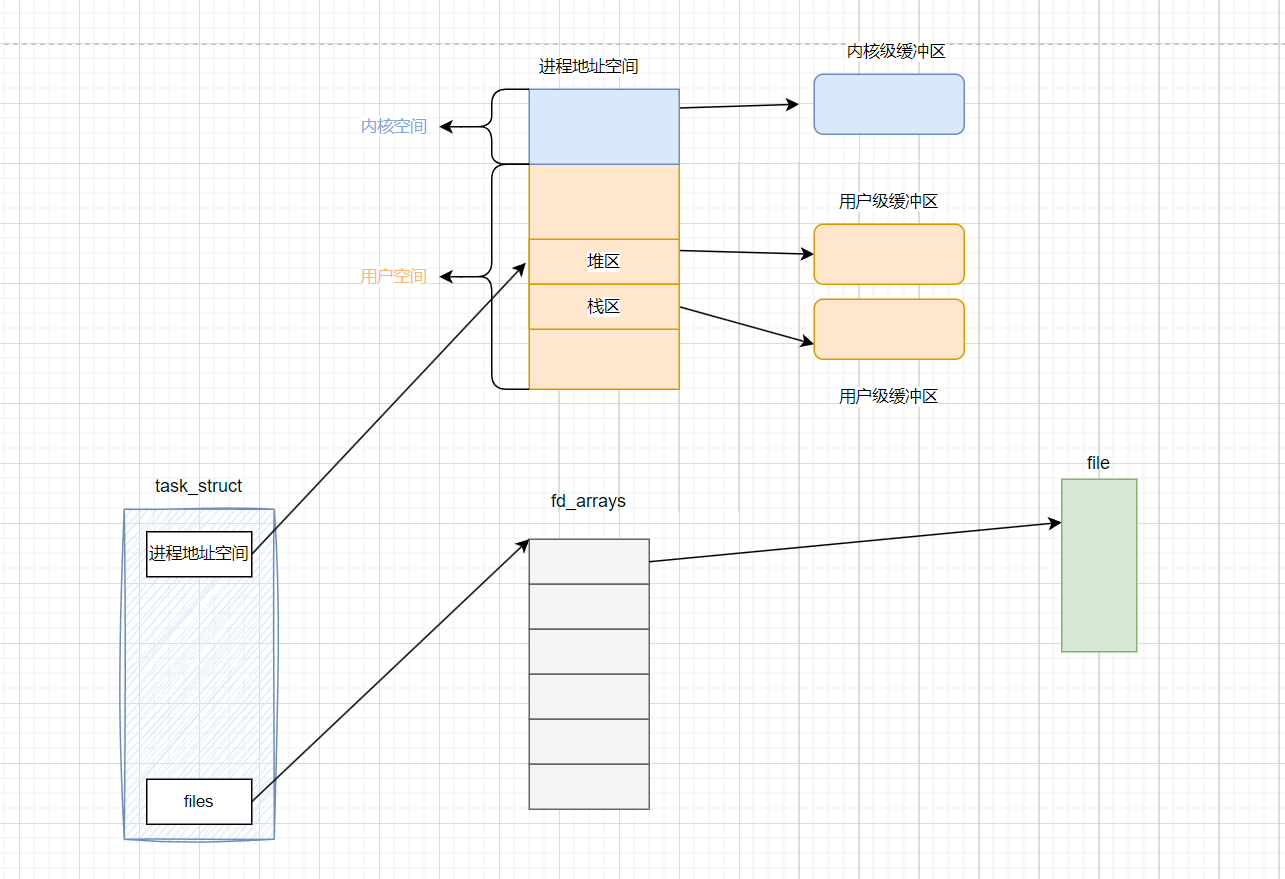
Task: Select the 堆区 cell
Action: tap(604, 261)
